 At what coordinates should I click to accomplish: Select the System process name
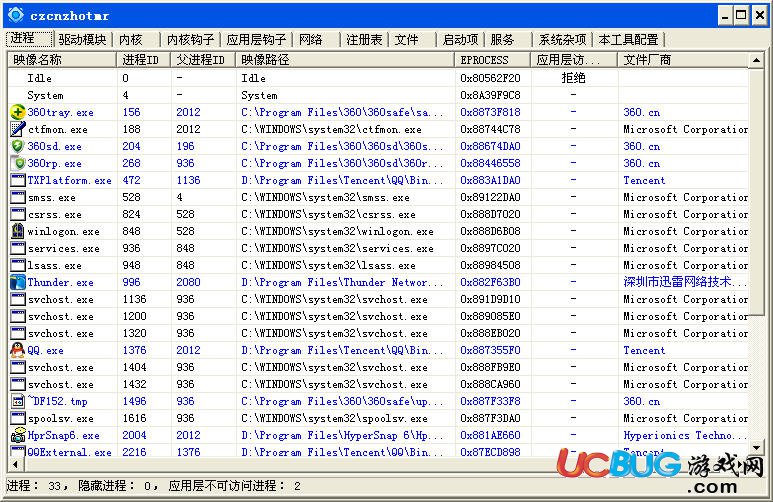[x=45, y=95]
